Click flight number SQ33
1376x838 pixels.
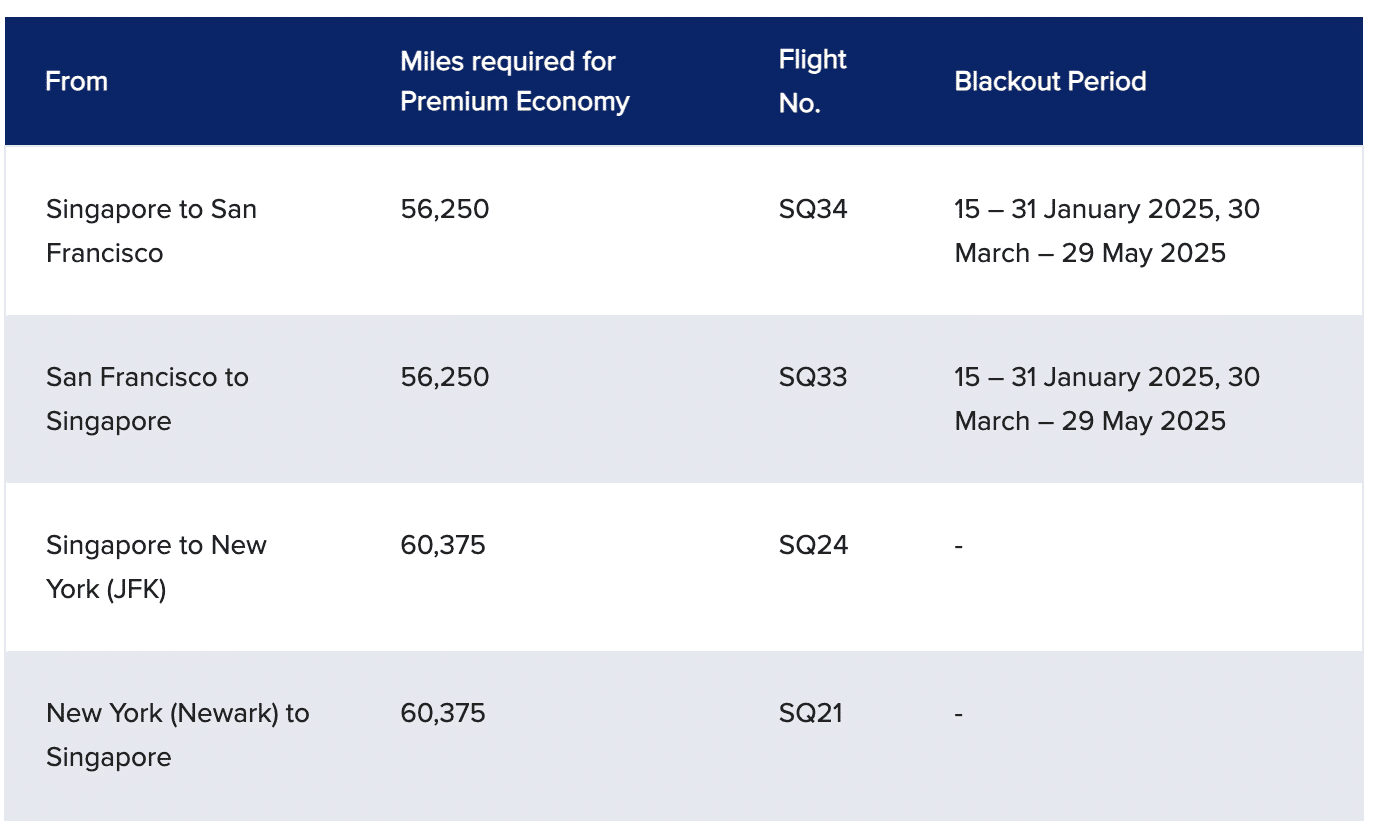tap(813, 377)
